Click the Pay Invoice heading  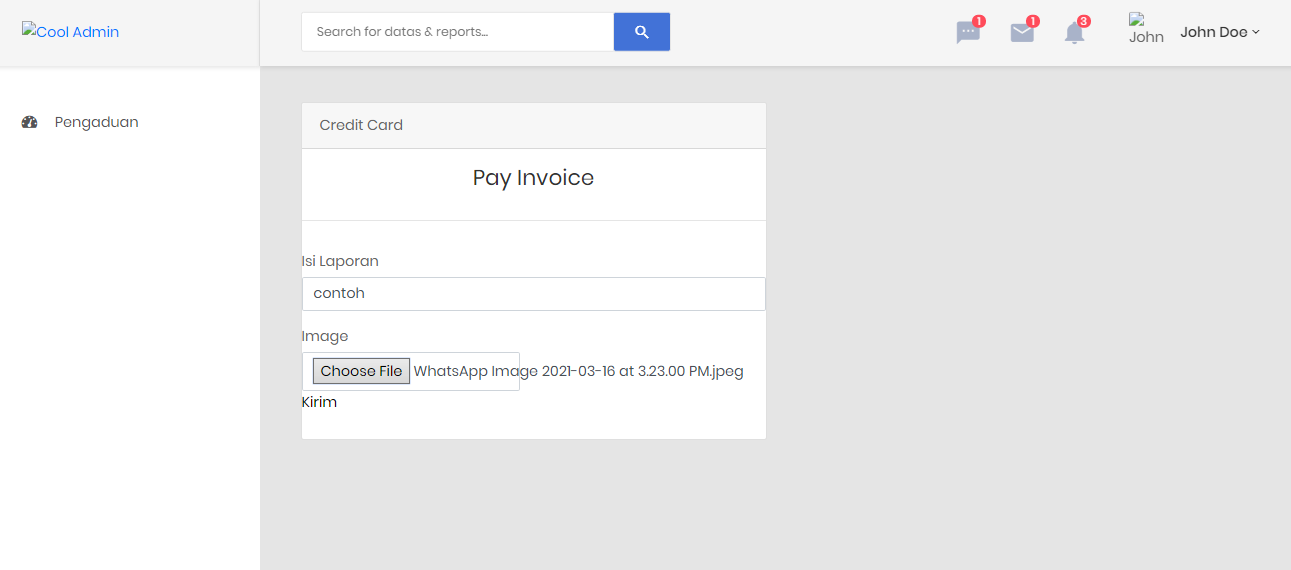(534, 178)
